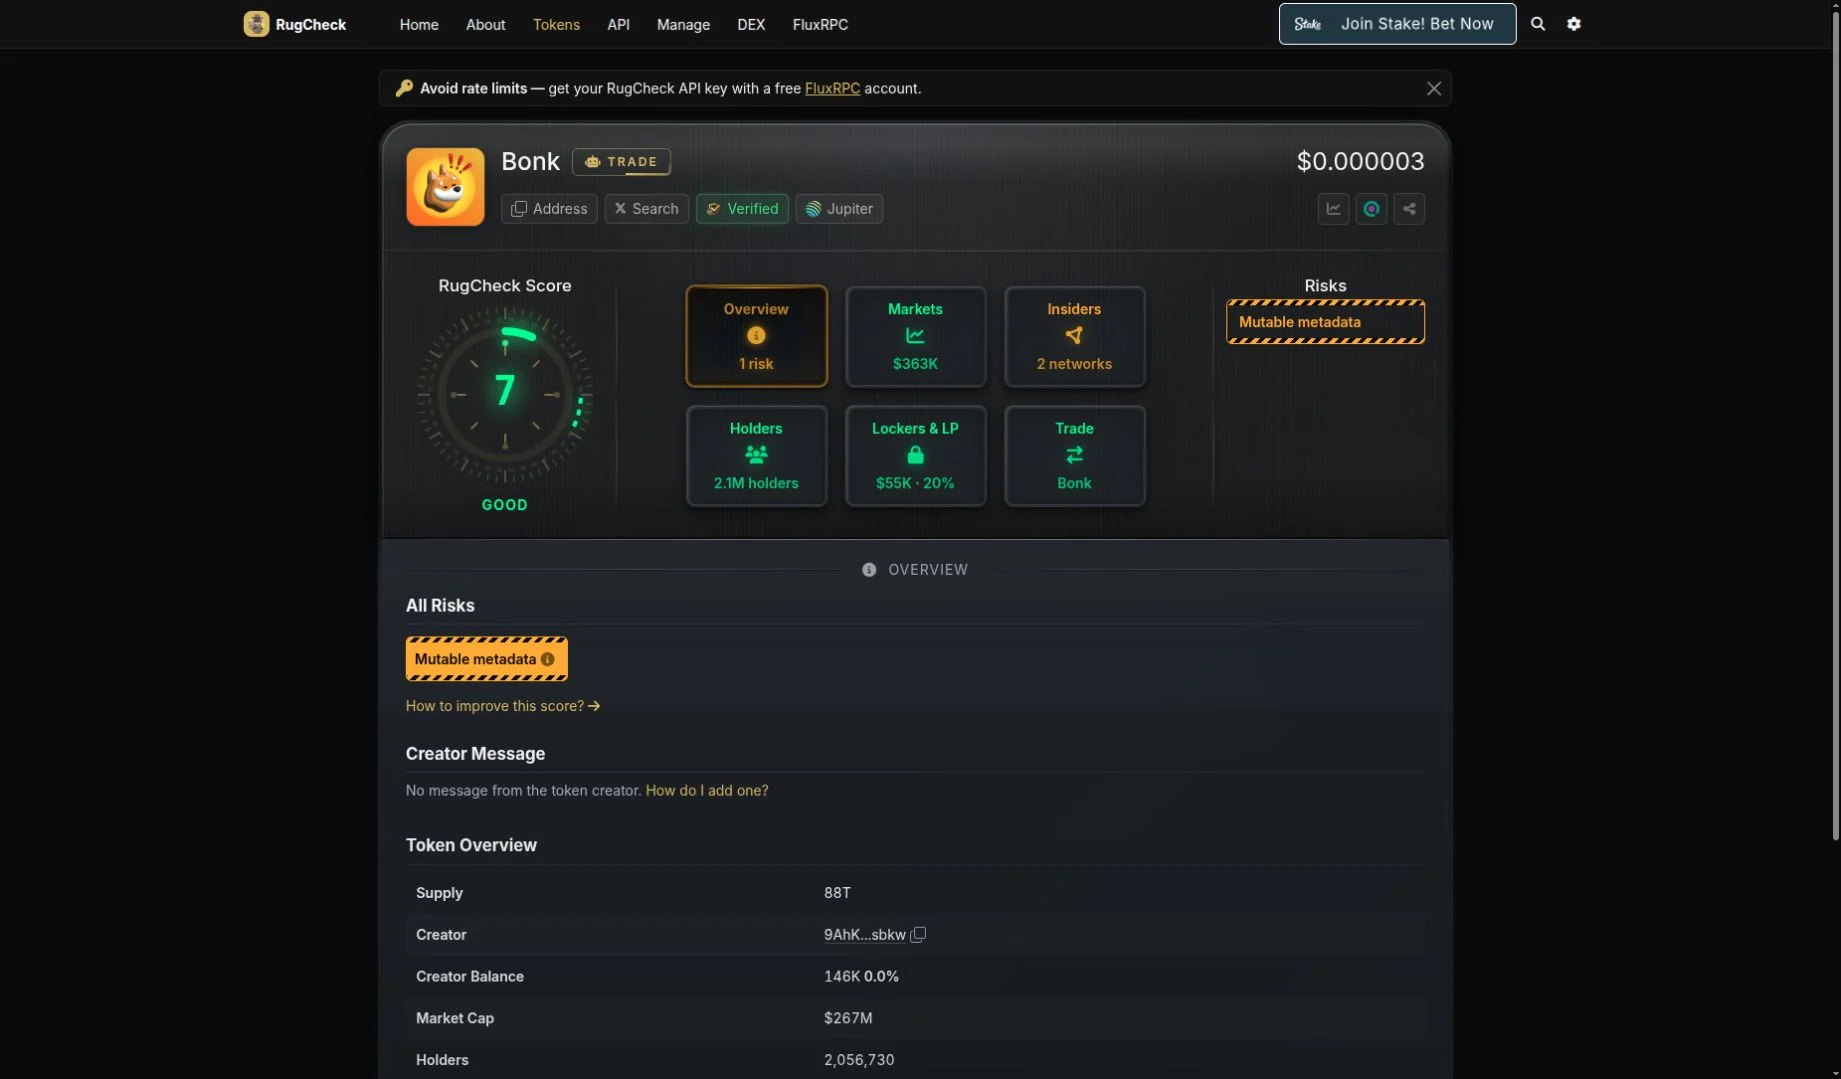Click the Mutable metadata risk in Risks panel
The width and height of the screenshot is (1841, 1079).
click(x=1325, y=322)
